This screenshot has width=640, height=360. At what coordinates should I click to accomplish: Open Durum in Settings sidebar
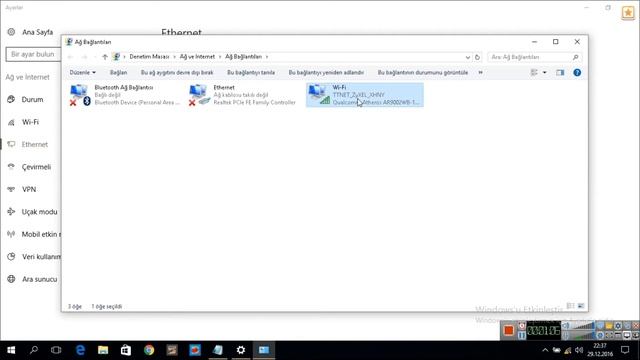[x=31, y=100]
